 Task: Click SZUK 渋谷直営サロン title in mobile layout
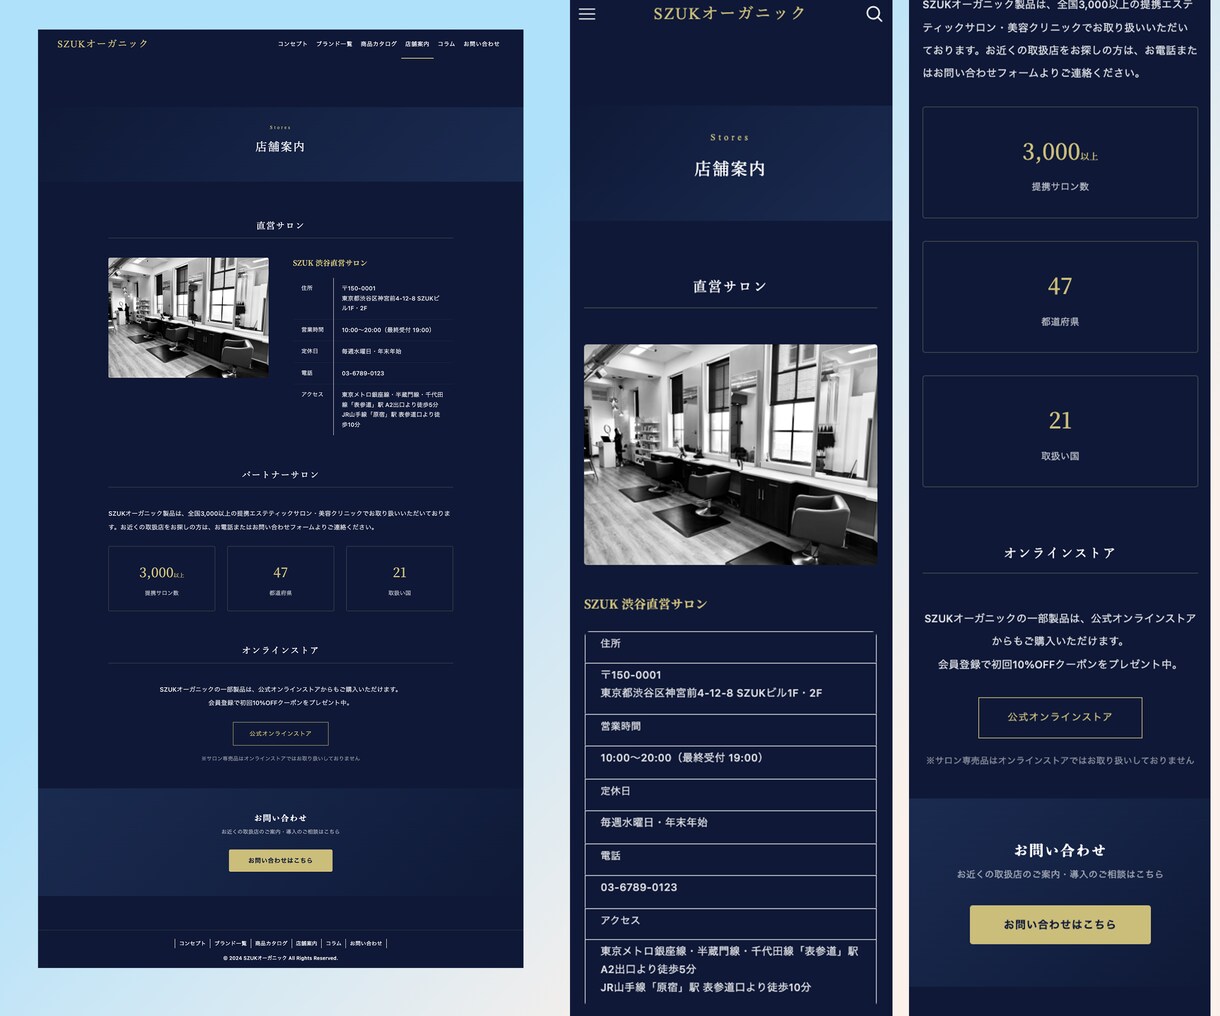pyautogui.click(x=645, y=604)
